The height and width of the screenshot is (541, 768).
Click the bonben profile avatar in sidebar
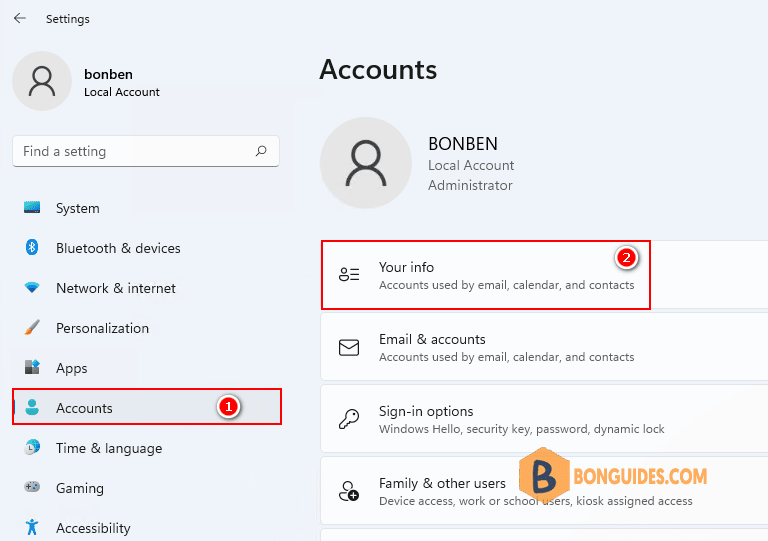[x=42, y=81]
